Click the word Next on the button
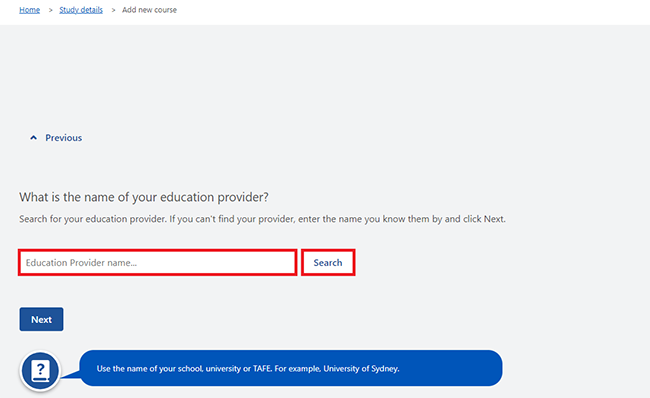Image resolution: width=650 pixels, height=398 pixels. (x=41, y=320)
